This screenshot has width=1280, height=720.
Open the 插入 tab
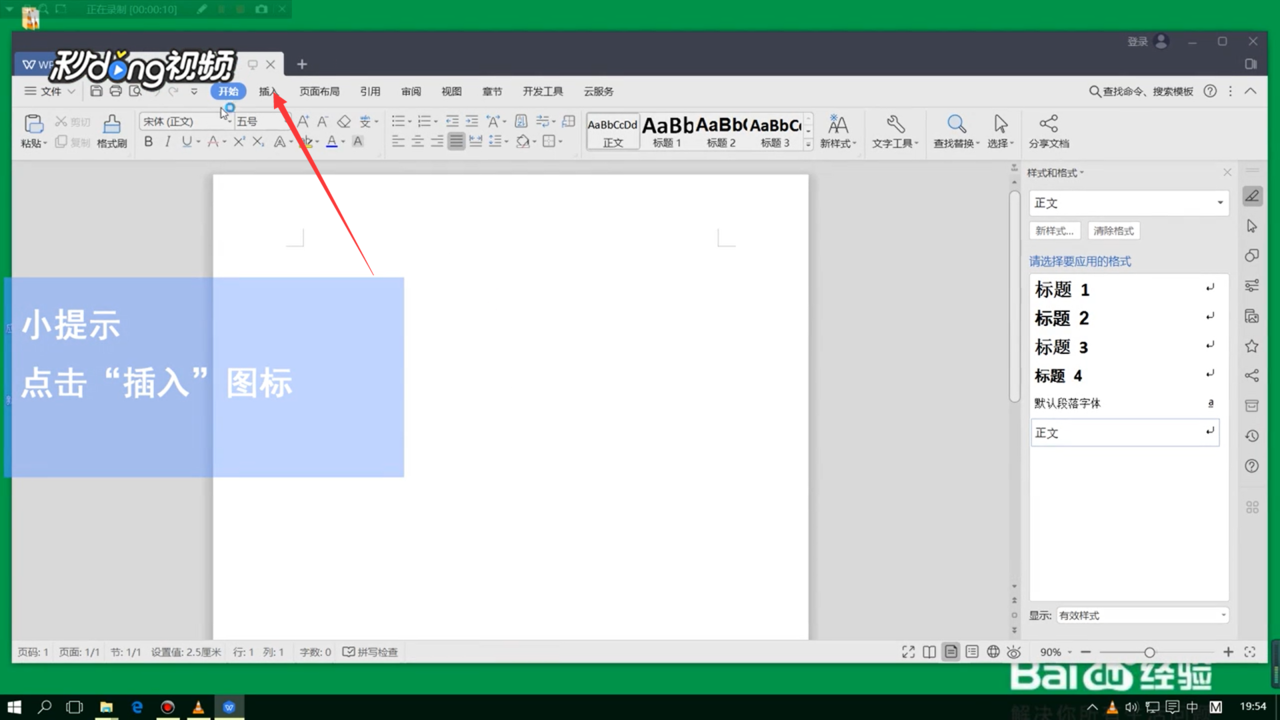[x=268, y=91]
